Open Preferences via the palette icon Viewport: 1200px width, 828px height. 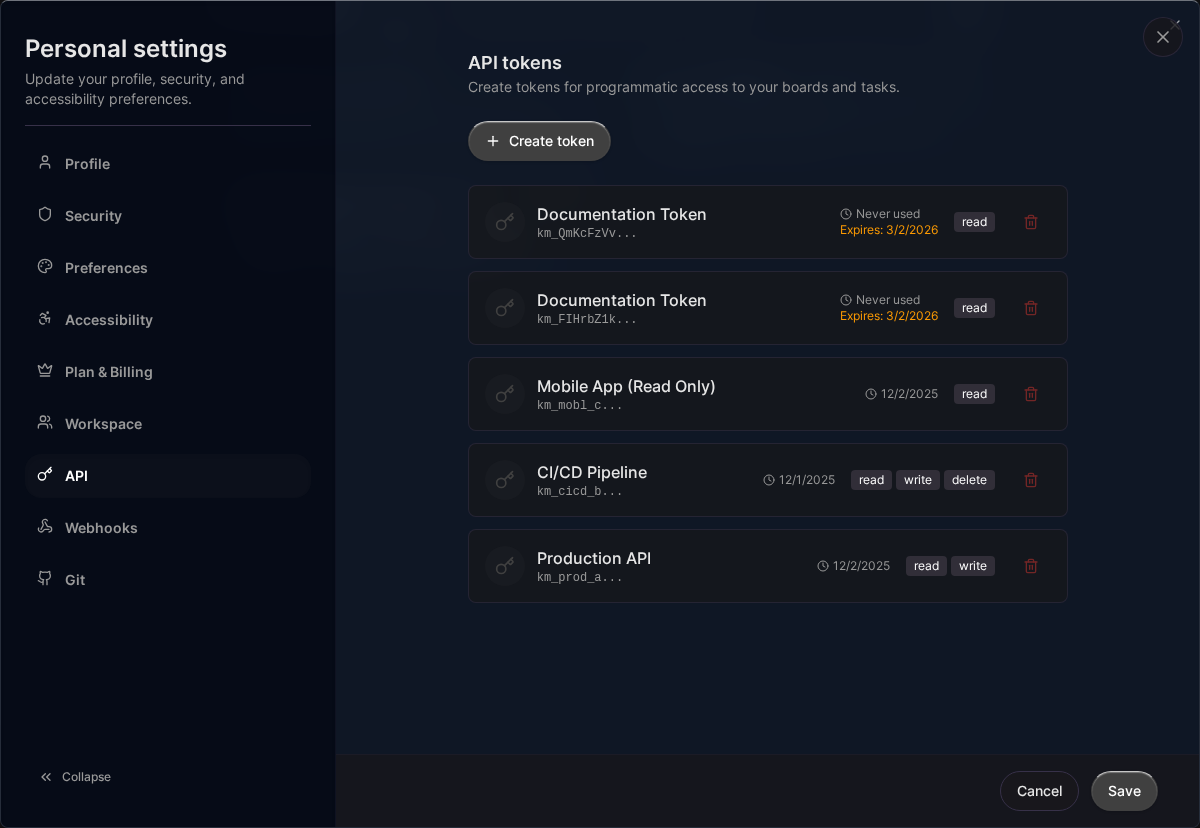44,267
